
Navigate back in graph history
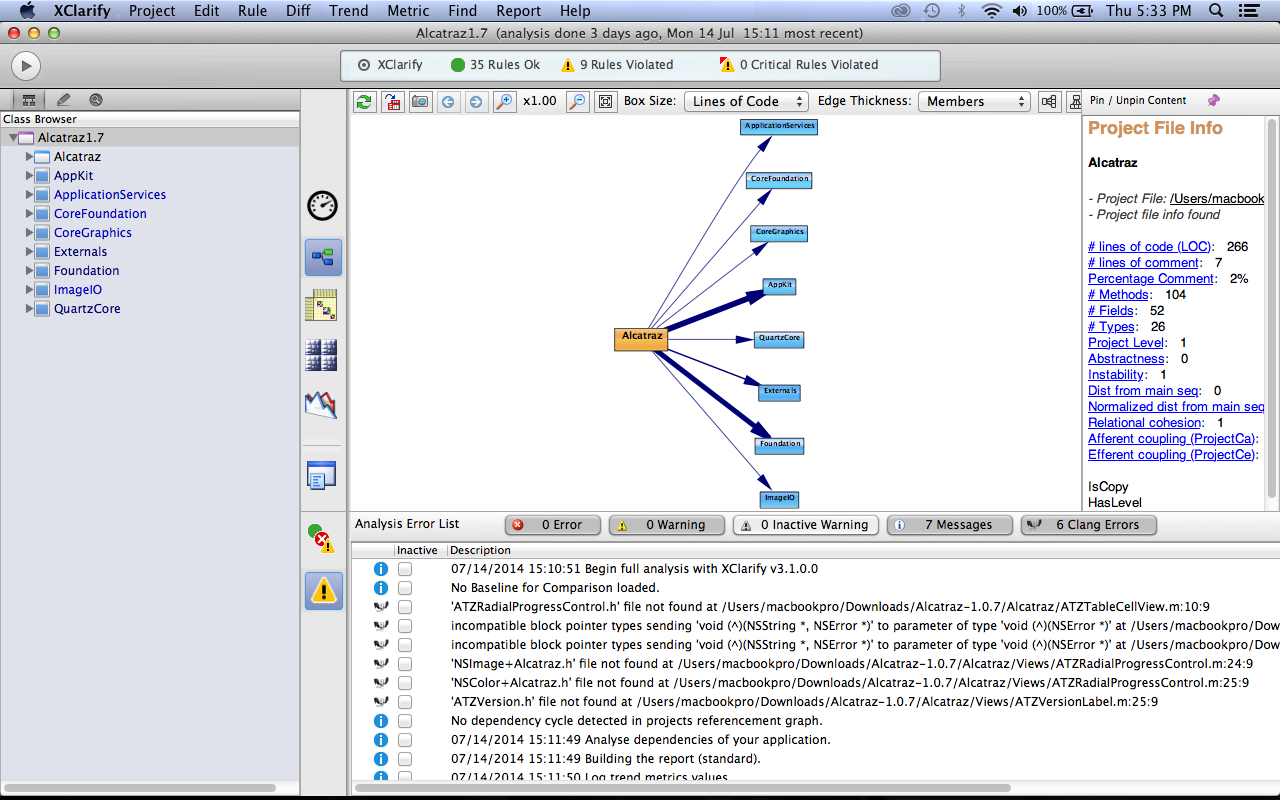tap(448, 101)
